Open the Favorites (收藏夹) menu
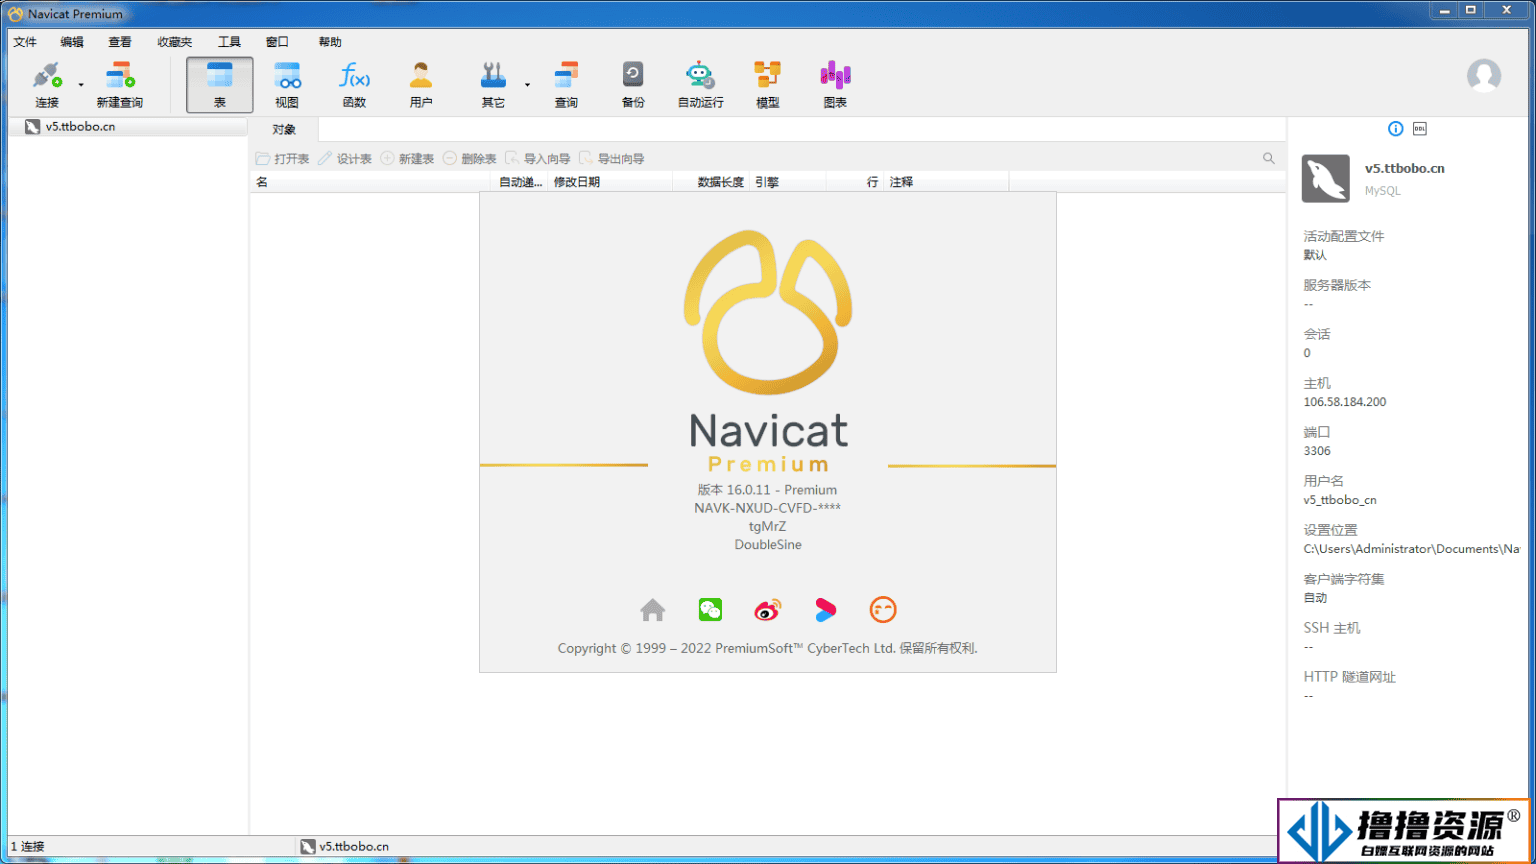The image size is (1536, 864). click(174, 42)
